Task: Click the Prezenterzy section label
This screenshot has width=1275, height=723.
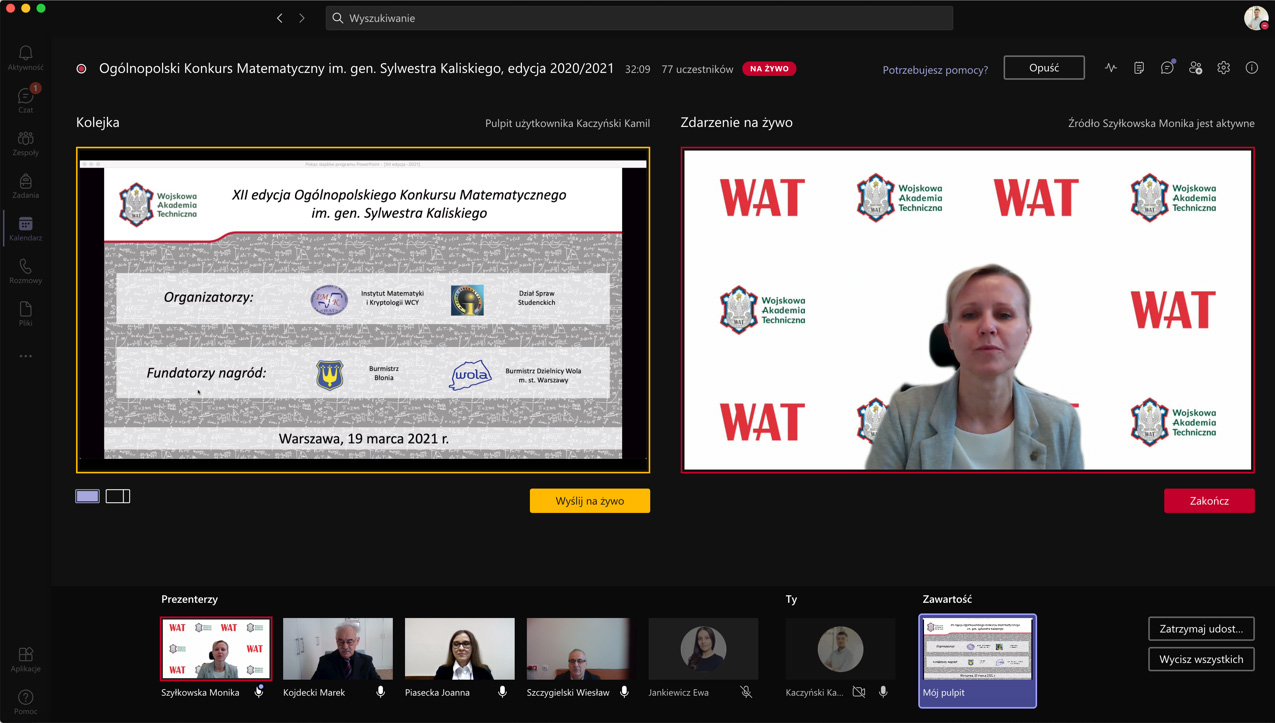Action: click(x=189, y=599)
